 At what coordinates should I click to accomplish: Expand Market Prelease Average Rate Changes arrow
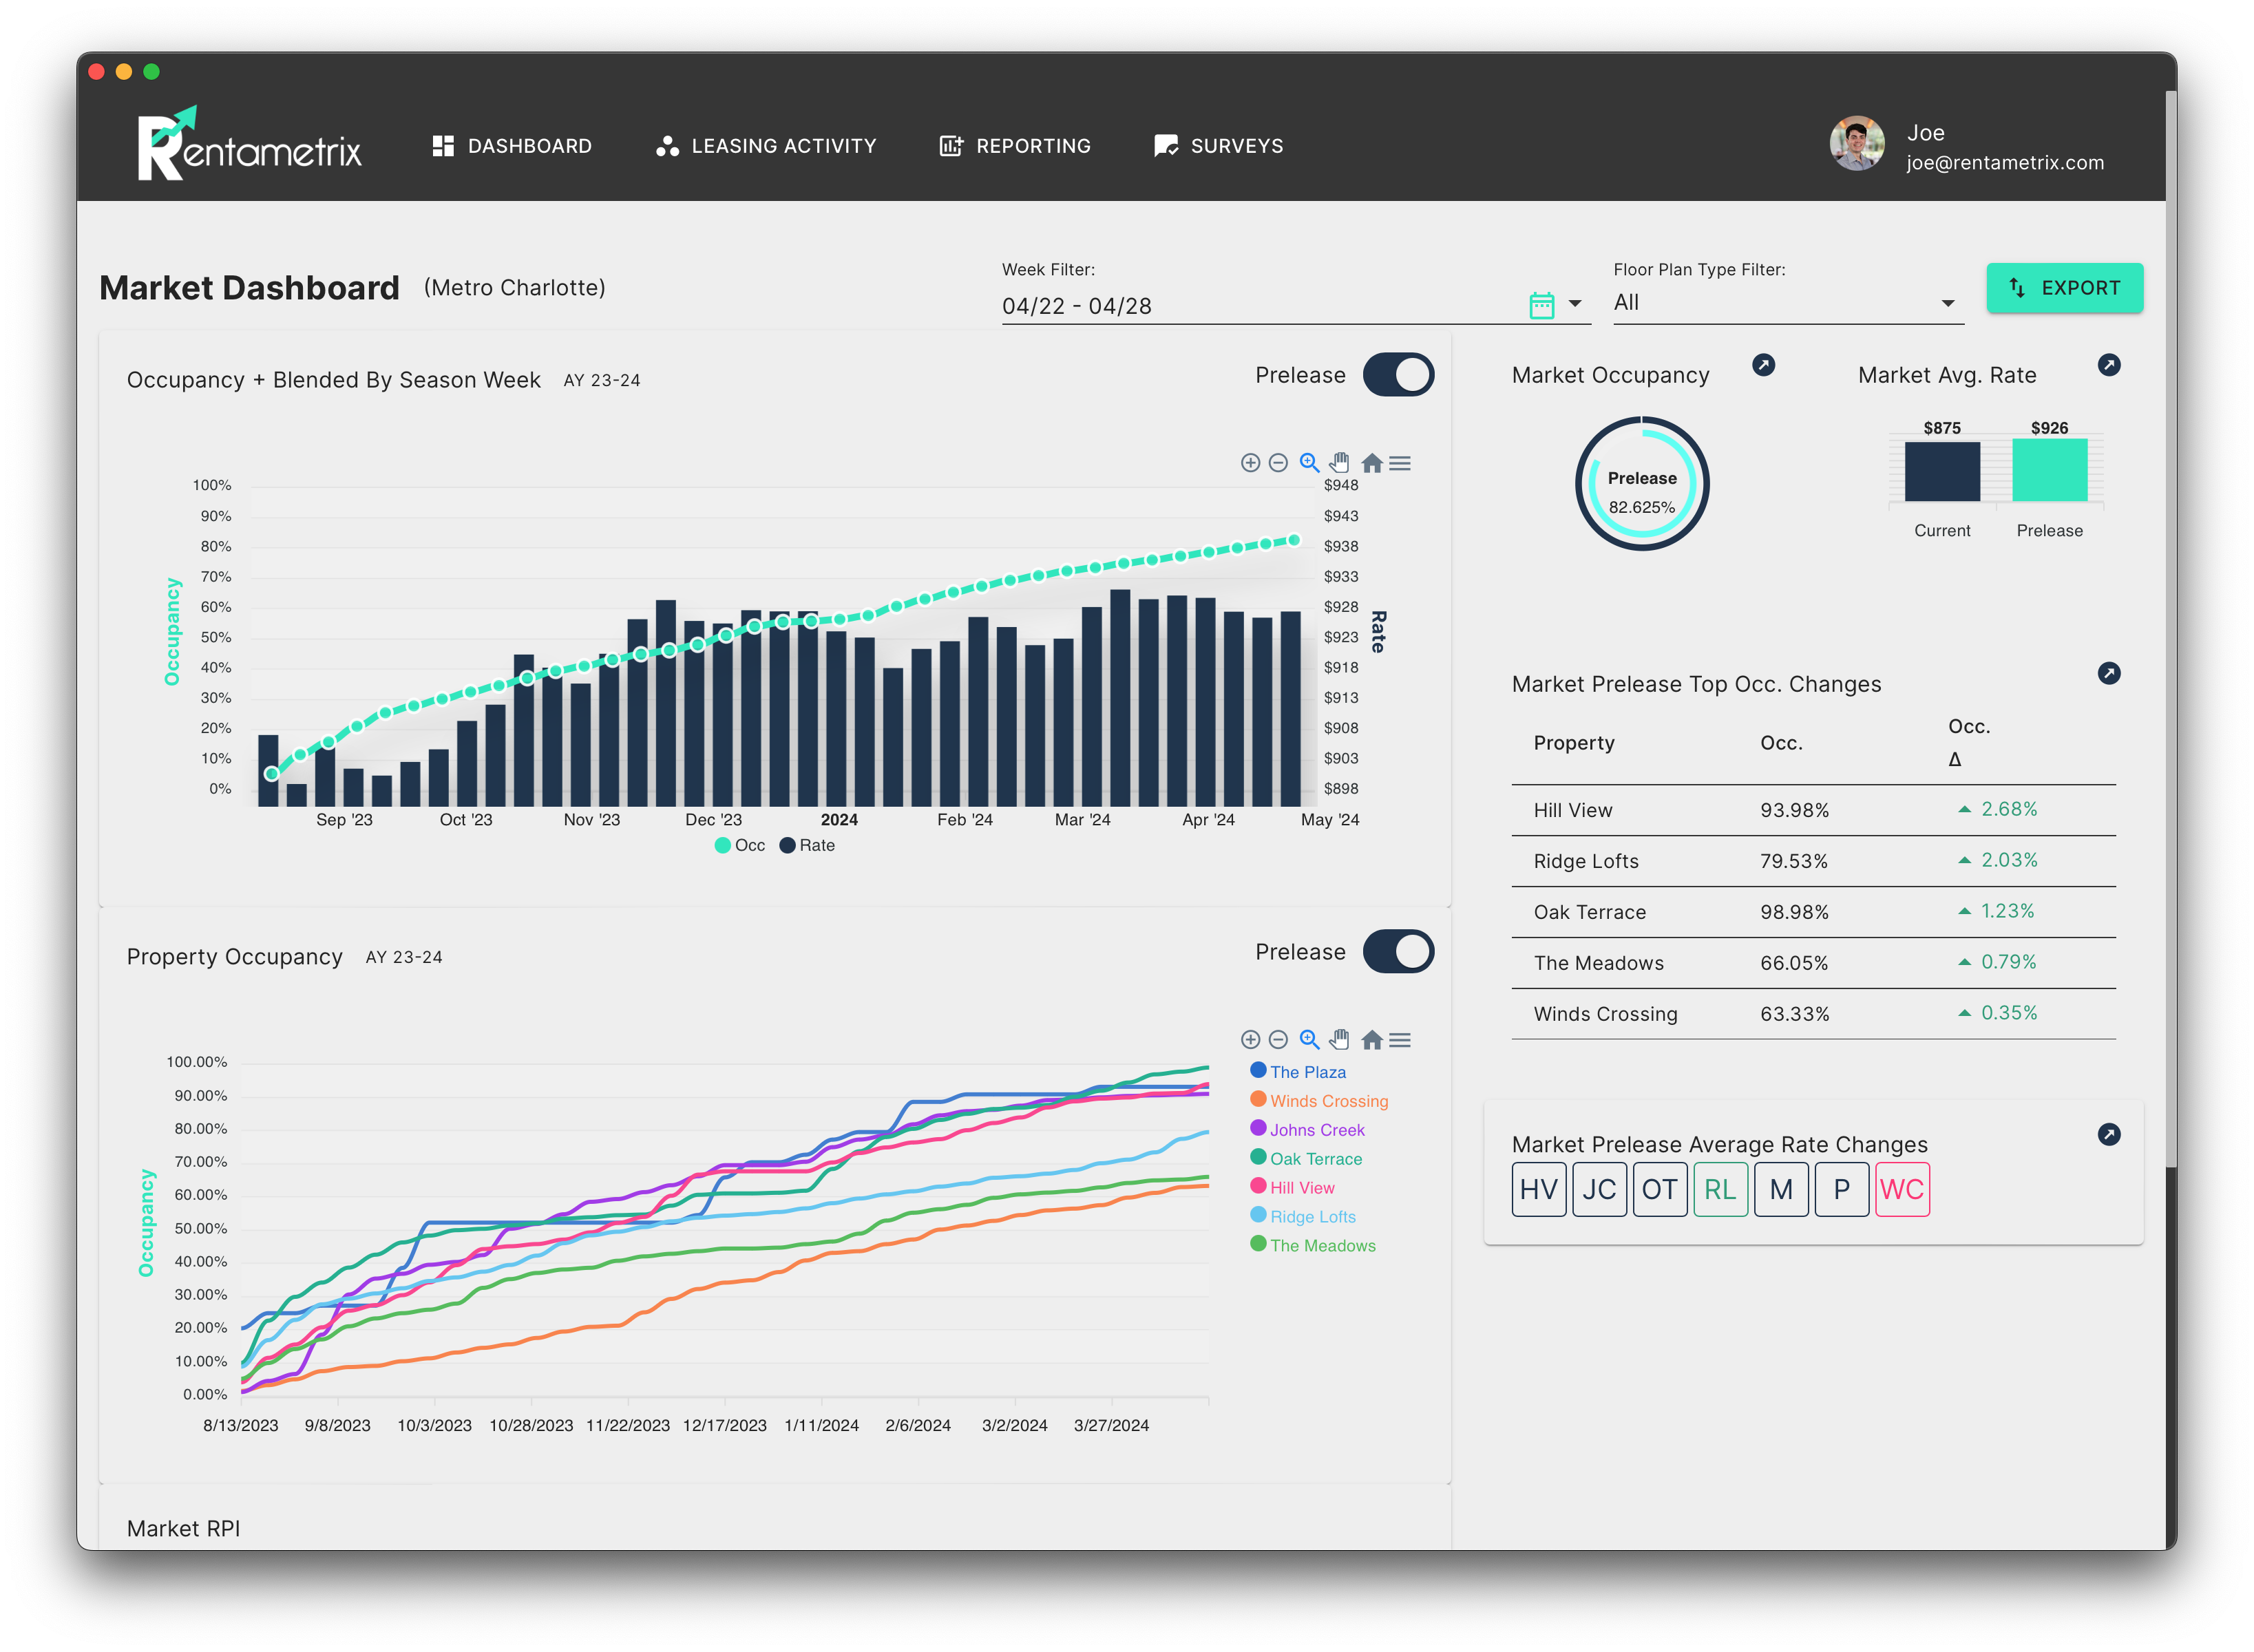pyautogui.click(x=2109, y=1134)
